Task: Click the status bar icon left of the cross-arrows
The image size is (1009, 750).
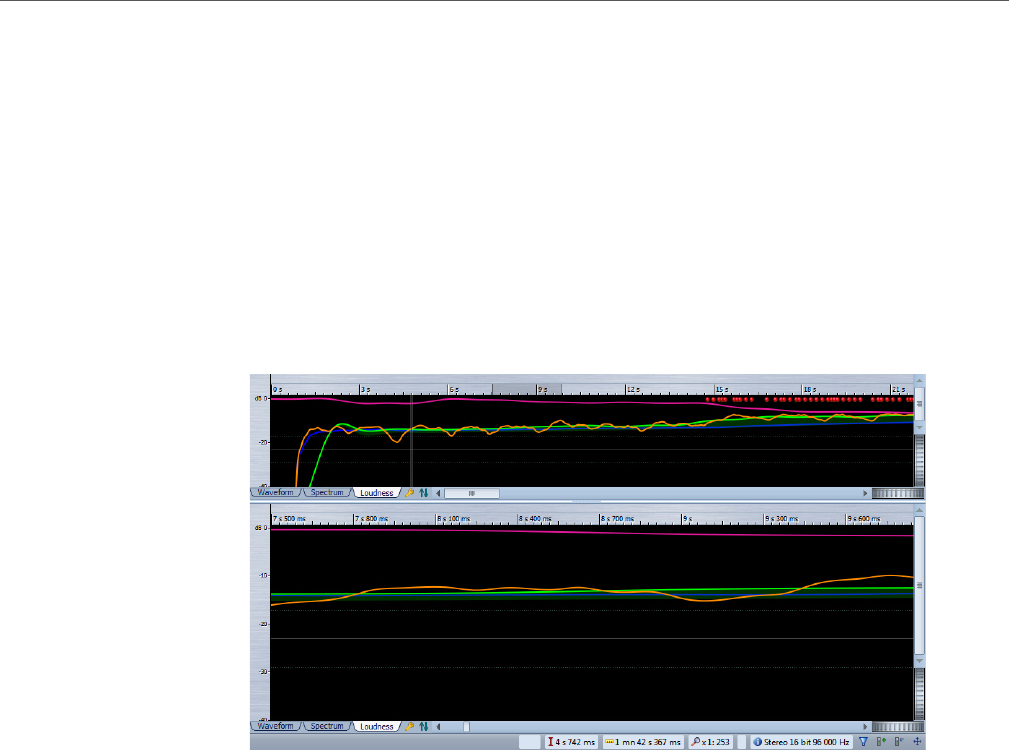Action: coord(899,742)
